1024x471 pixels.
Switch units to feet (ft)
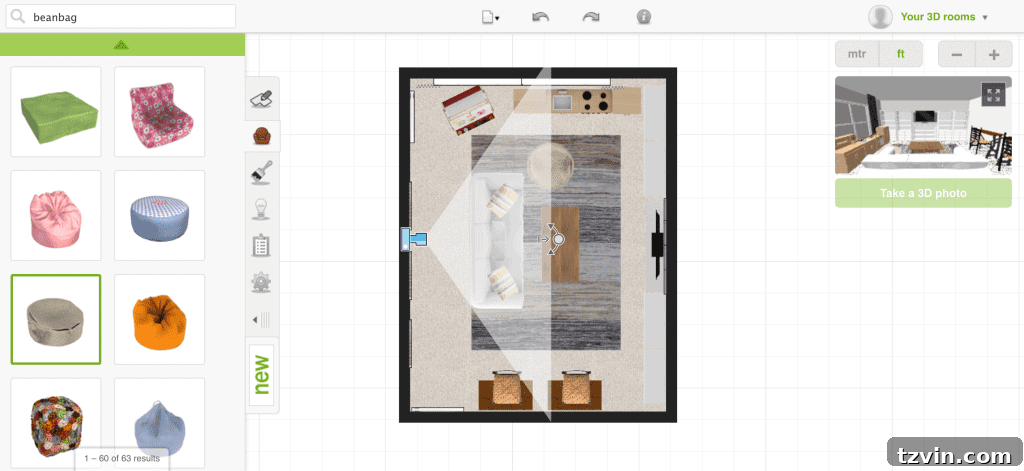point(901,54)
